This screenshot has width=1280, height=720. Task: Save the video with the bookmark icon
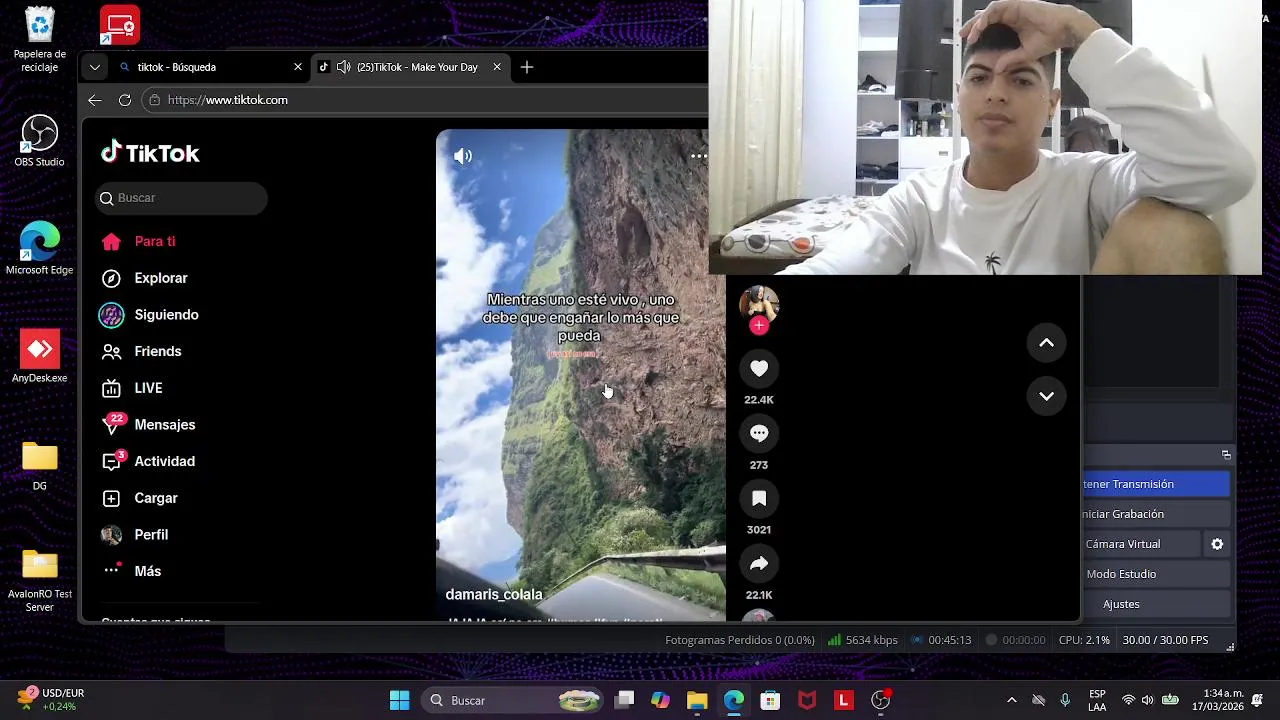(759, 498)
